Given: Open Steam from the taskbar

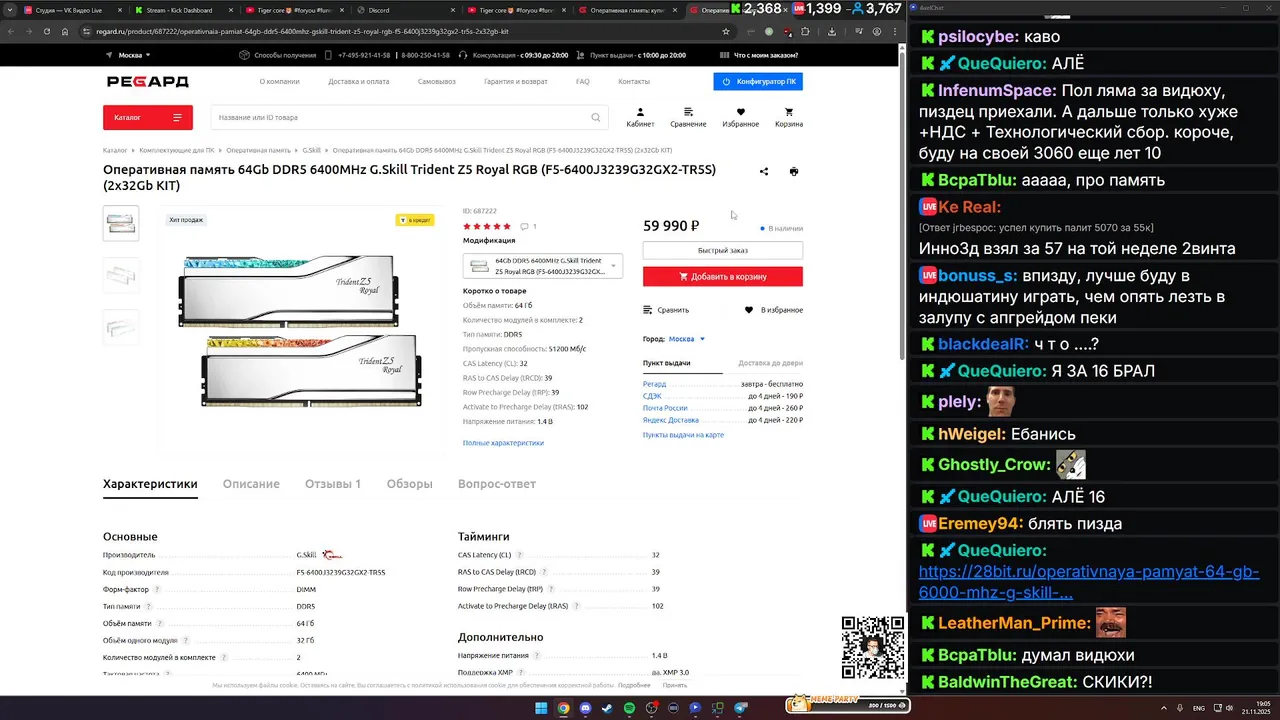Looking at the screenshot, I should 607,708.
